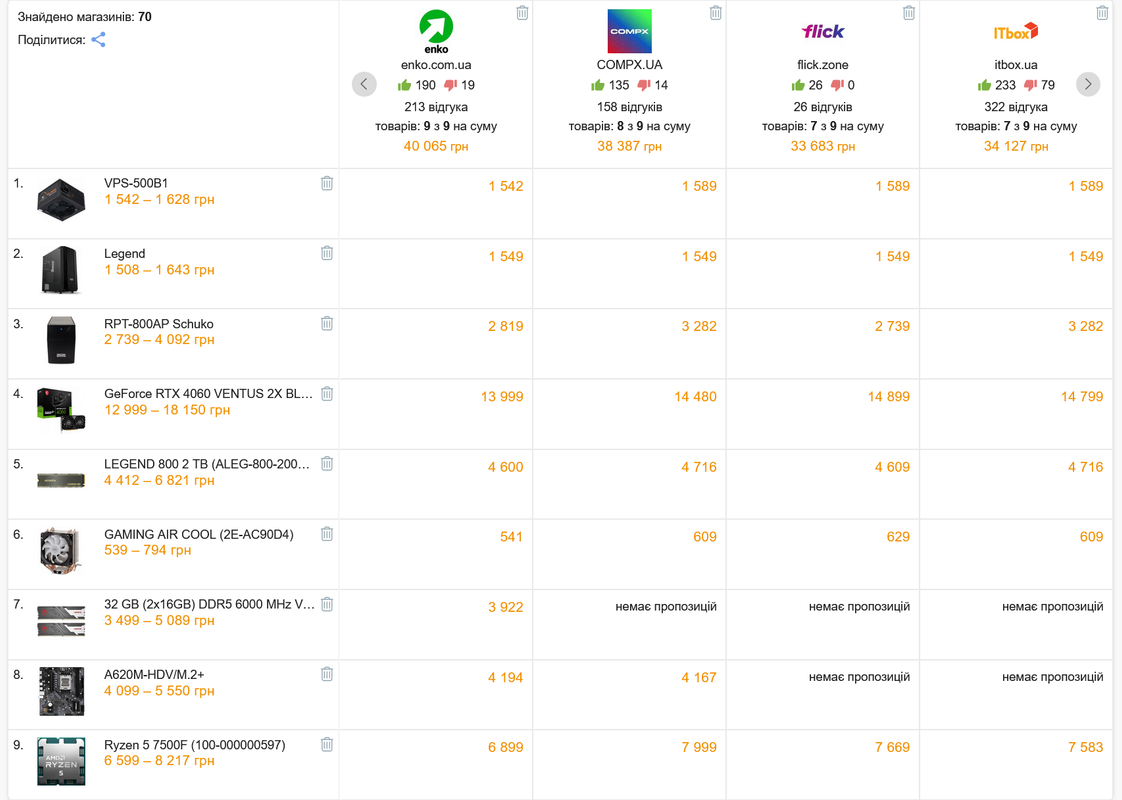Open the COMPX store logo
1122x800 pixels.
[630, 31]
